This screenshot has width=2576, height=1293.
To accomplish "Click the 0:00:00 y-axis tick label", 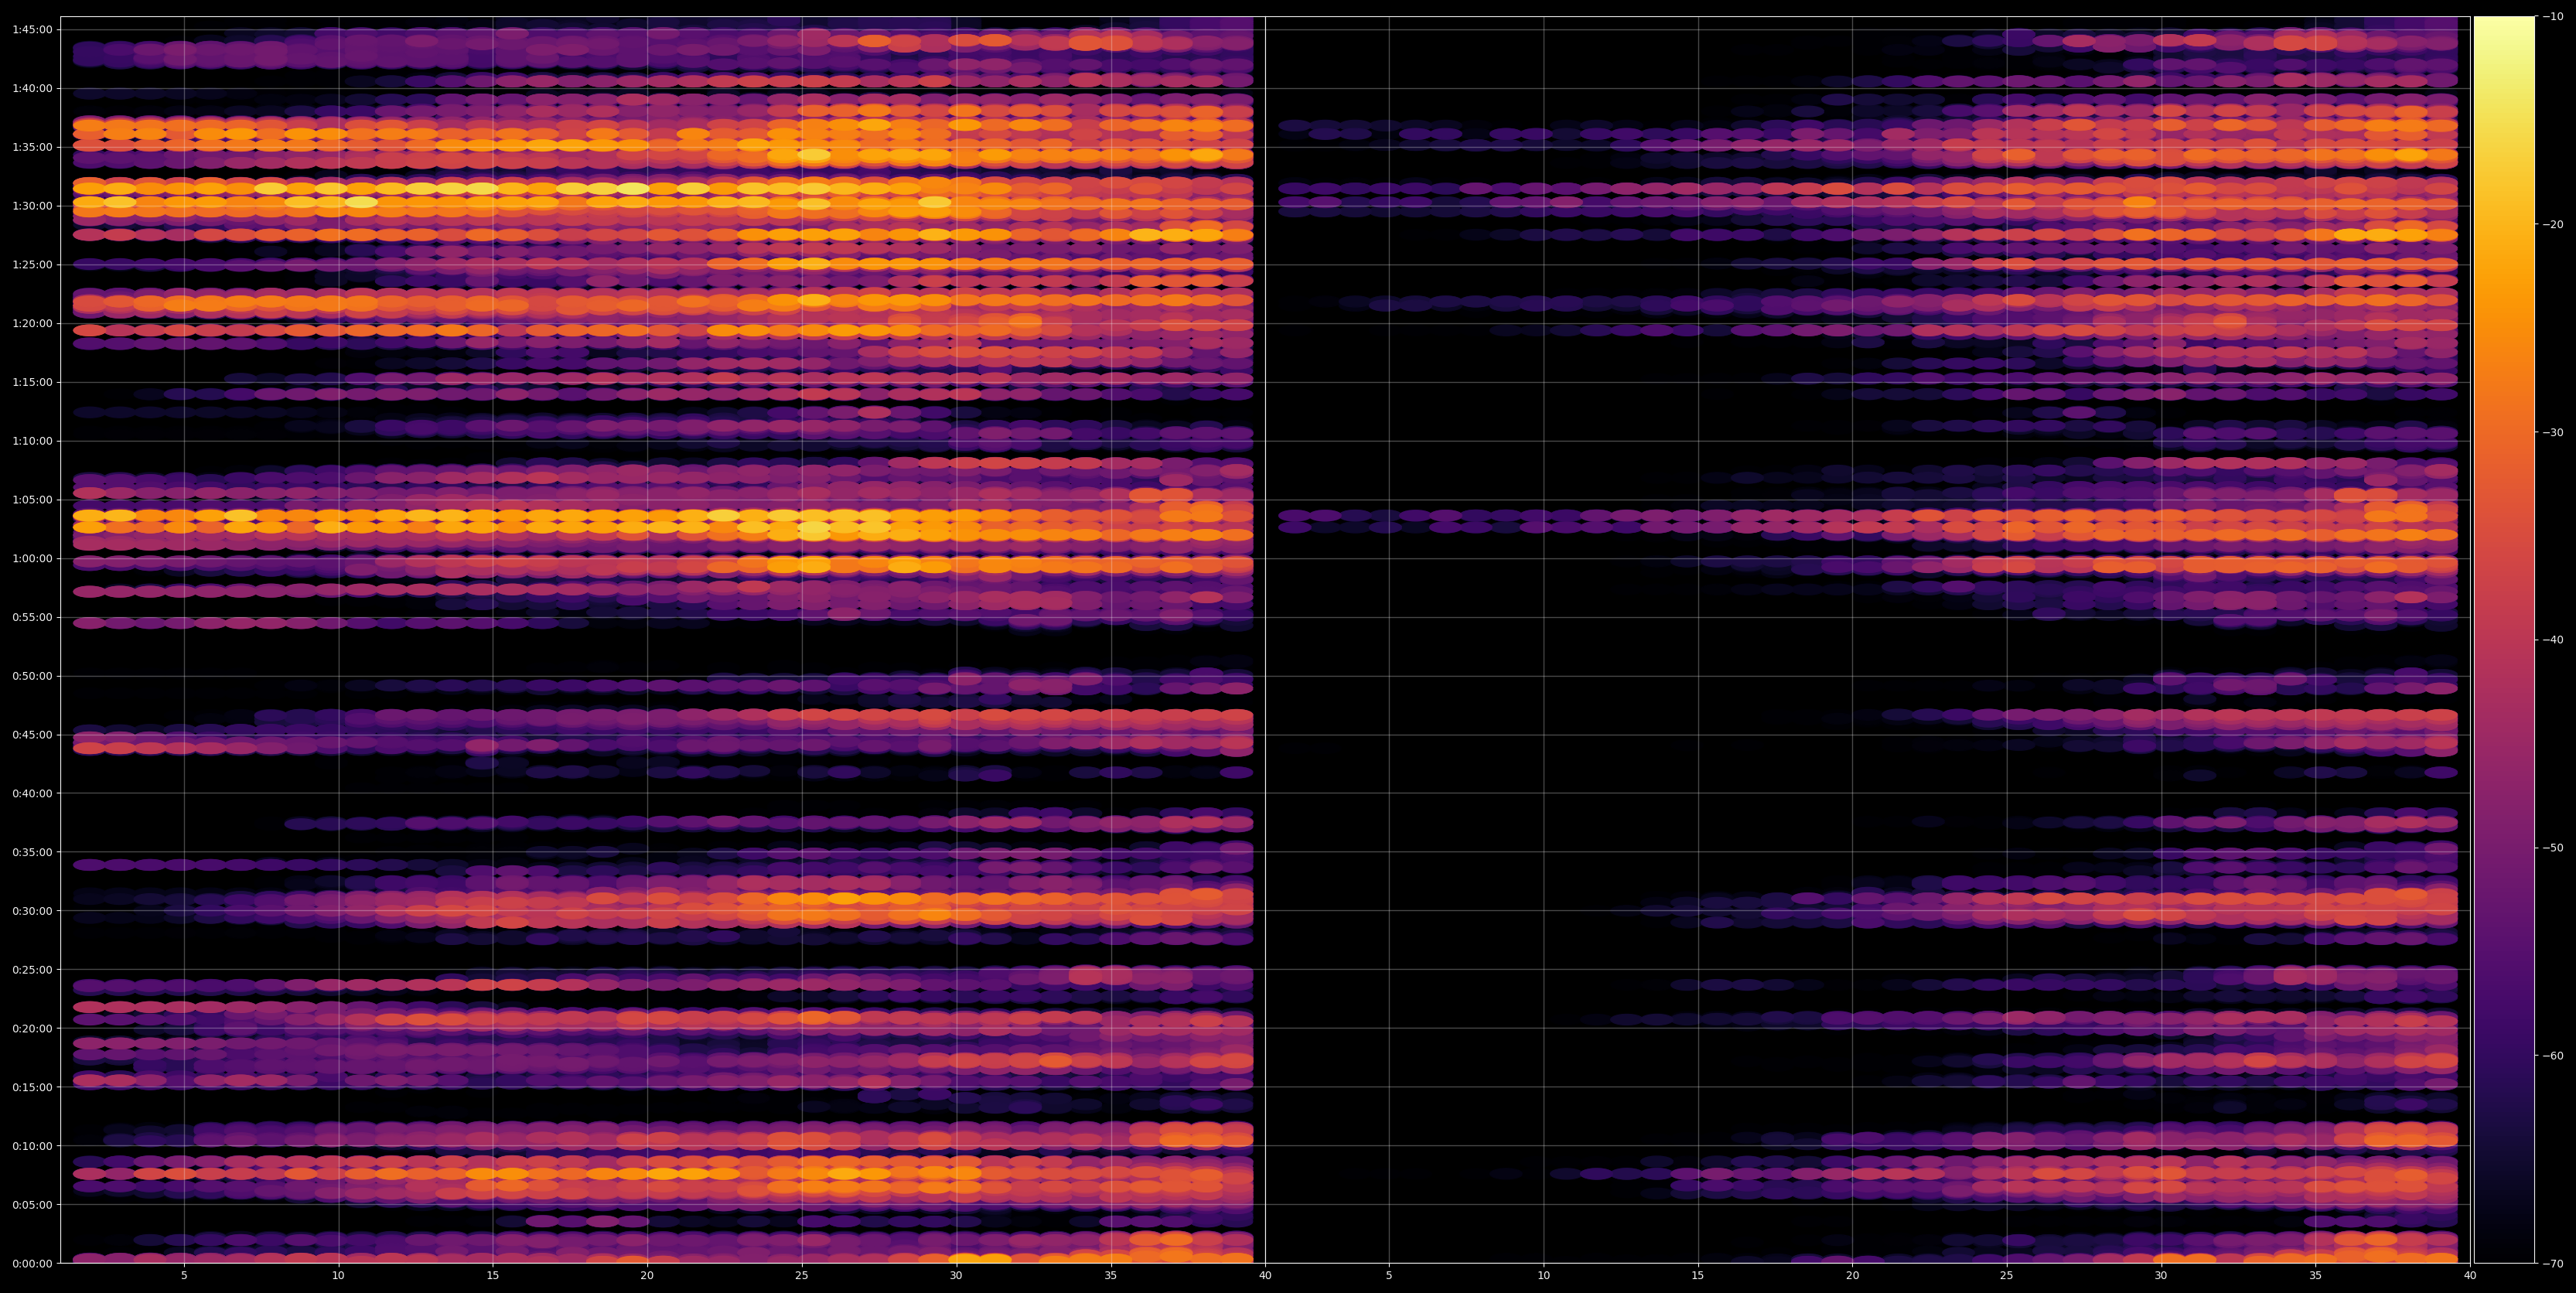I will pyautogui.click(x=32, y=1263).
